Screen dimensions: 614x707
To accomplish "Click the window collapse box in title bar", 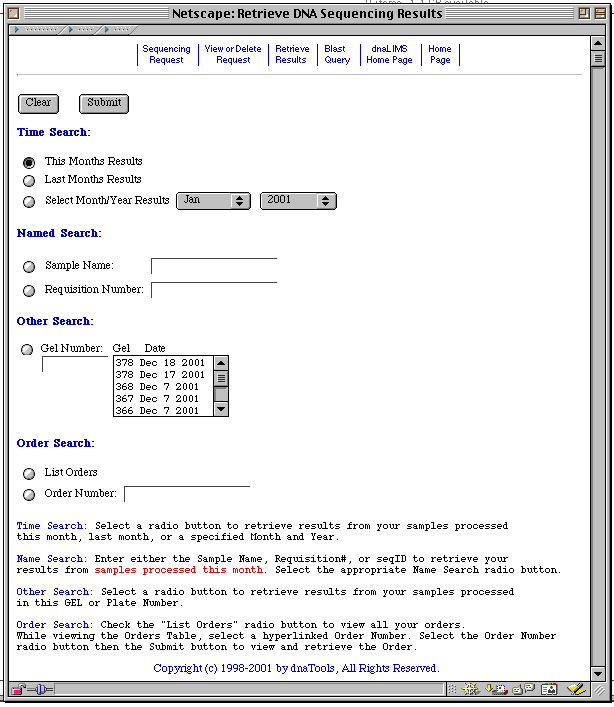I will 596,14.
